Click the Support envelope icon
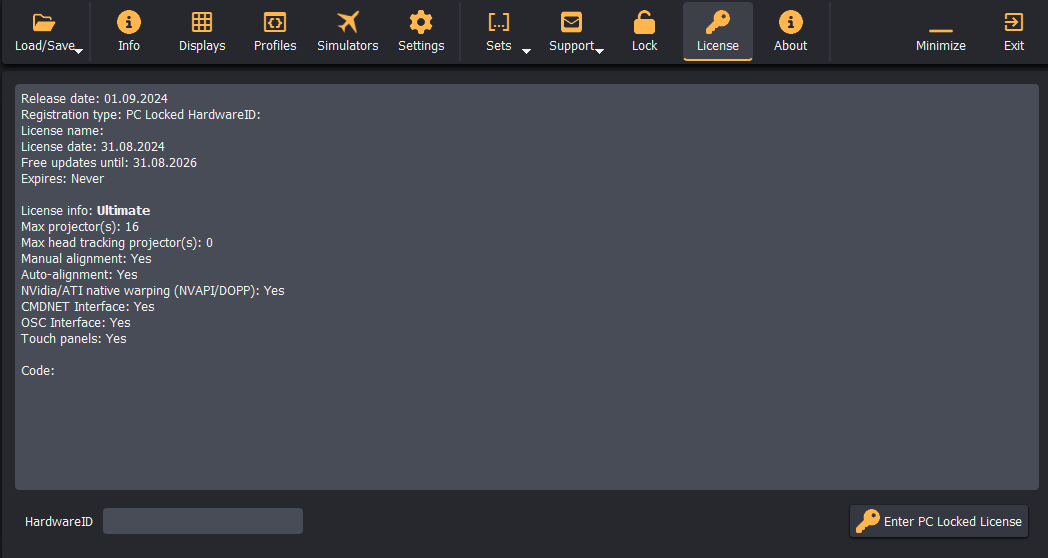 (571, 22)
